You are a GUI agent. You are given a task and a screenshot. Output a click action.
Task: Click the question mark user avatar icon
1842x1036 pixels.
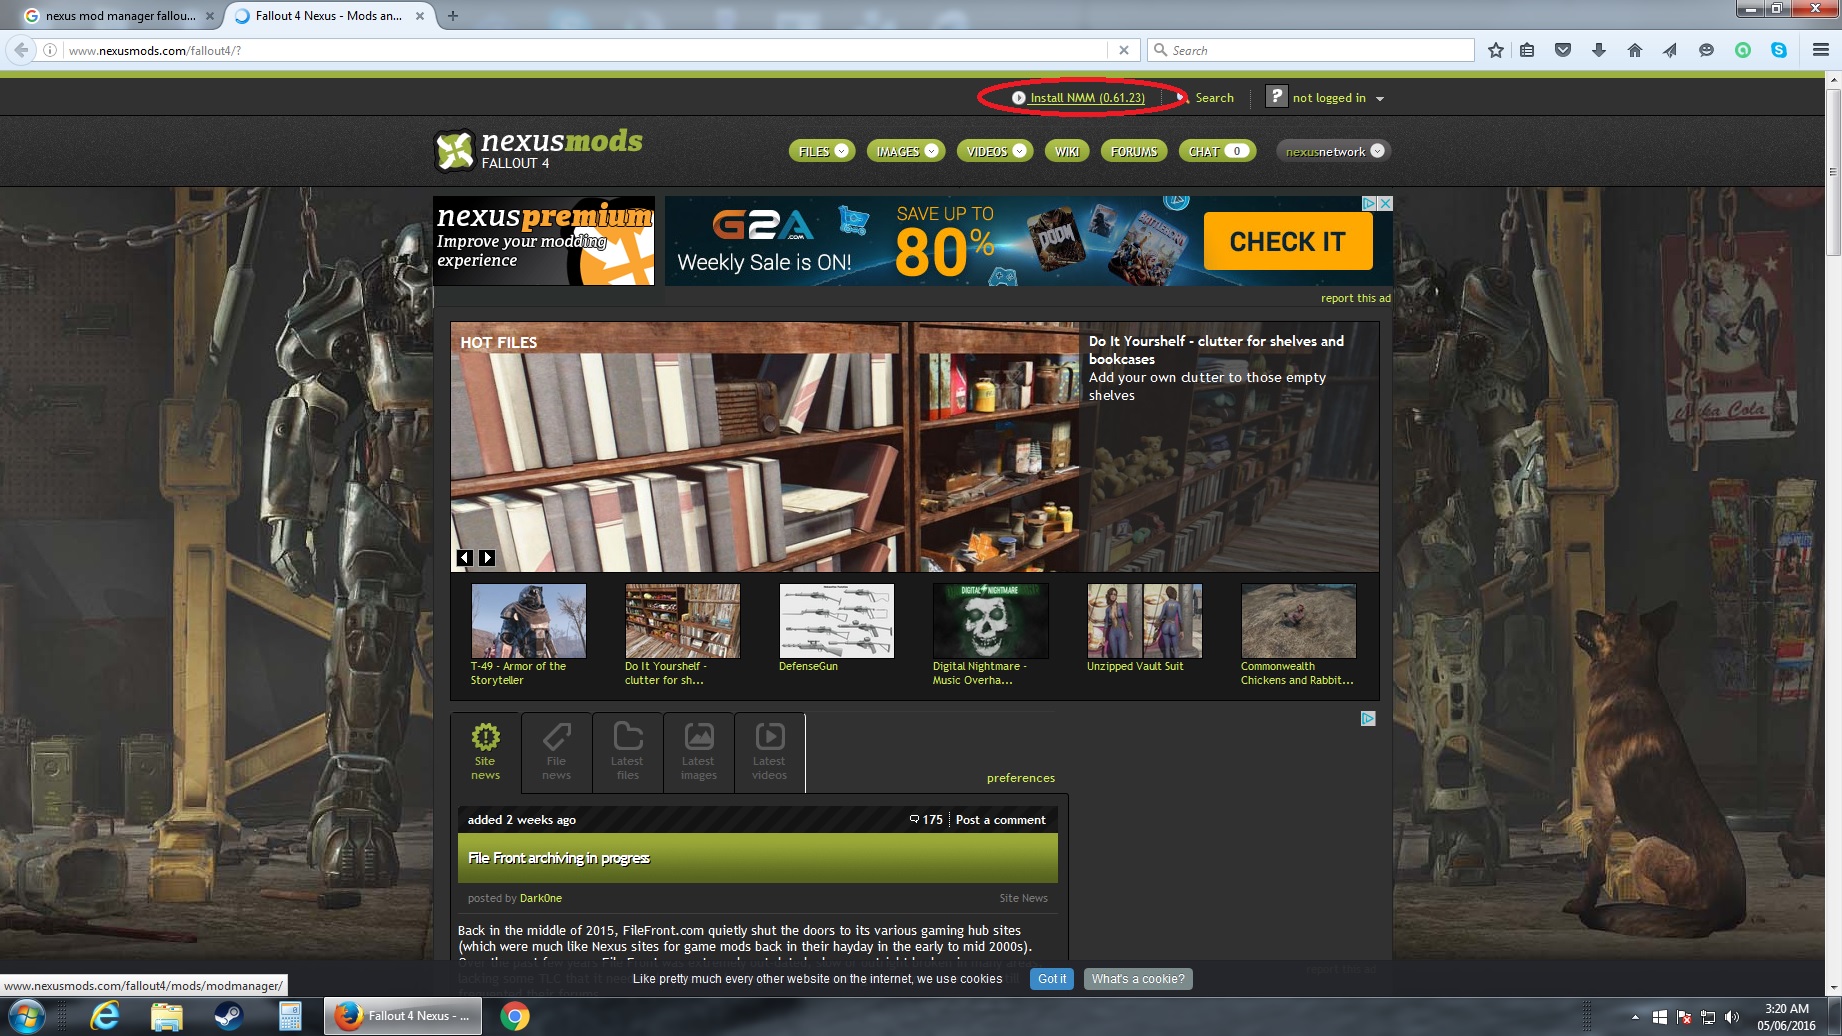(1276, 96)
